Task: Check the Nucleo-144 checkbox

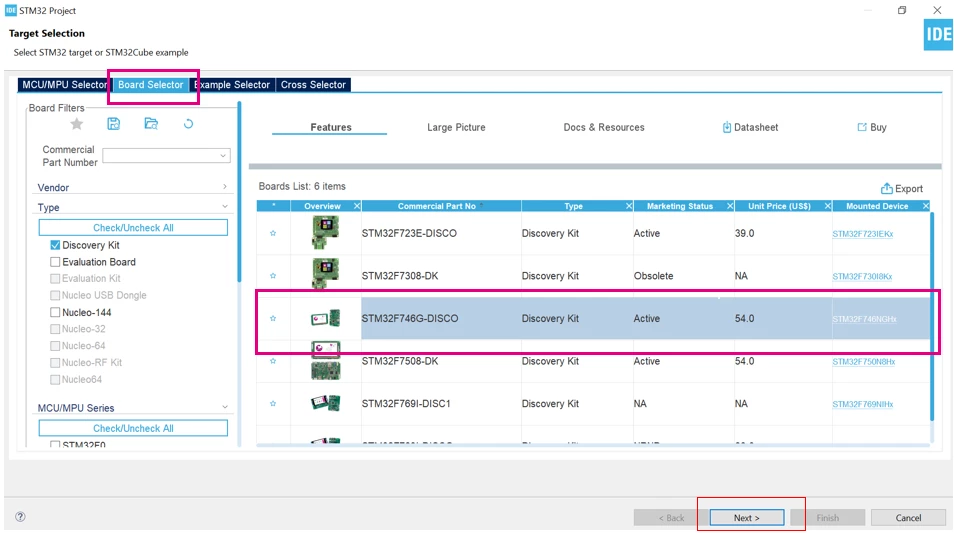Action: (x=55, y=313)
